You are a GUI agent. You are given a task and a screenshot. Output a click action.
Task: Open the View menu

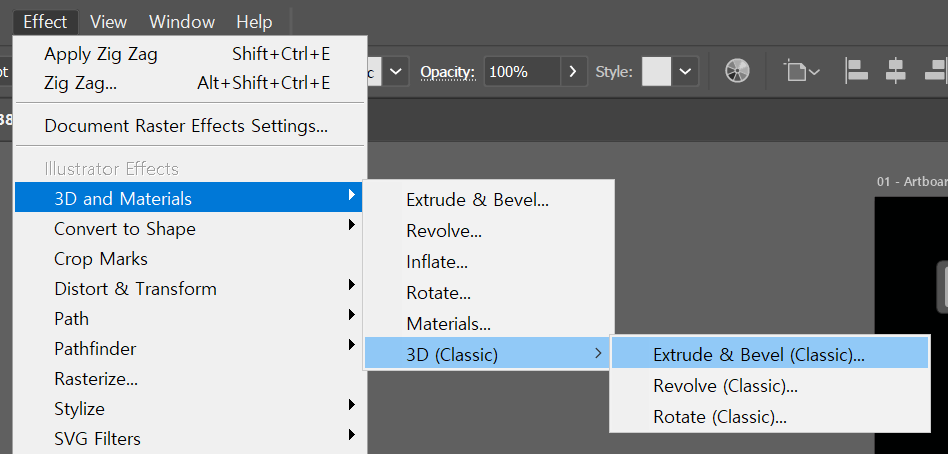[x=108, y=22]
